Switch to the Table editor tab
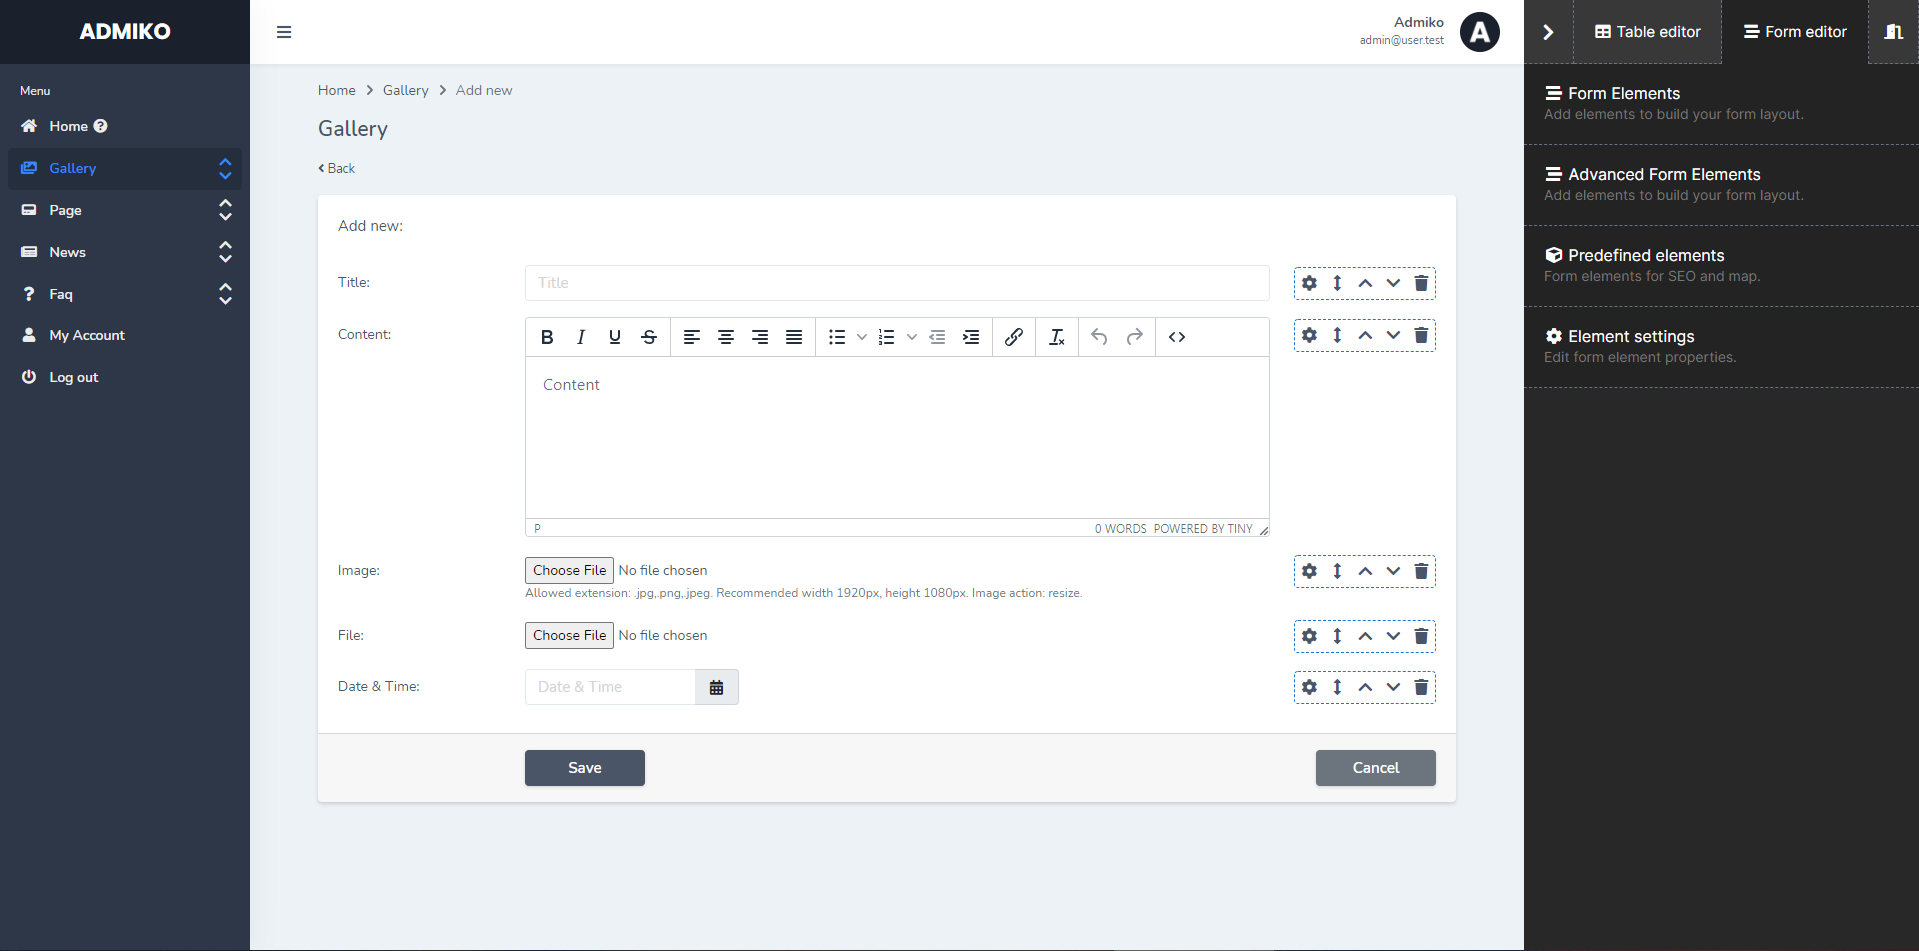1919x951 pixels. coord(1647,31)
